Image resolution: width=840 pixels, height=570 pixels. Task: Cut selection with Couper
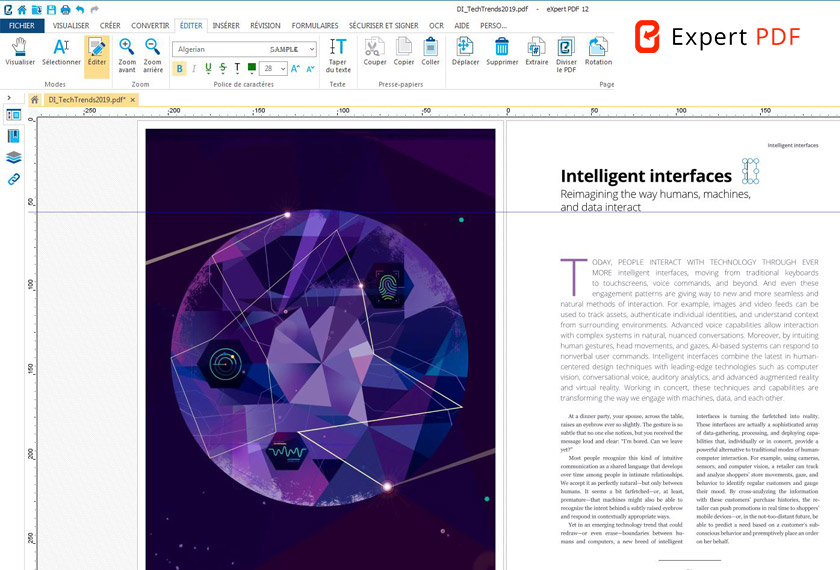click(x=374, y=52)
